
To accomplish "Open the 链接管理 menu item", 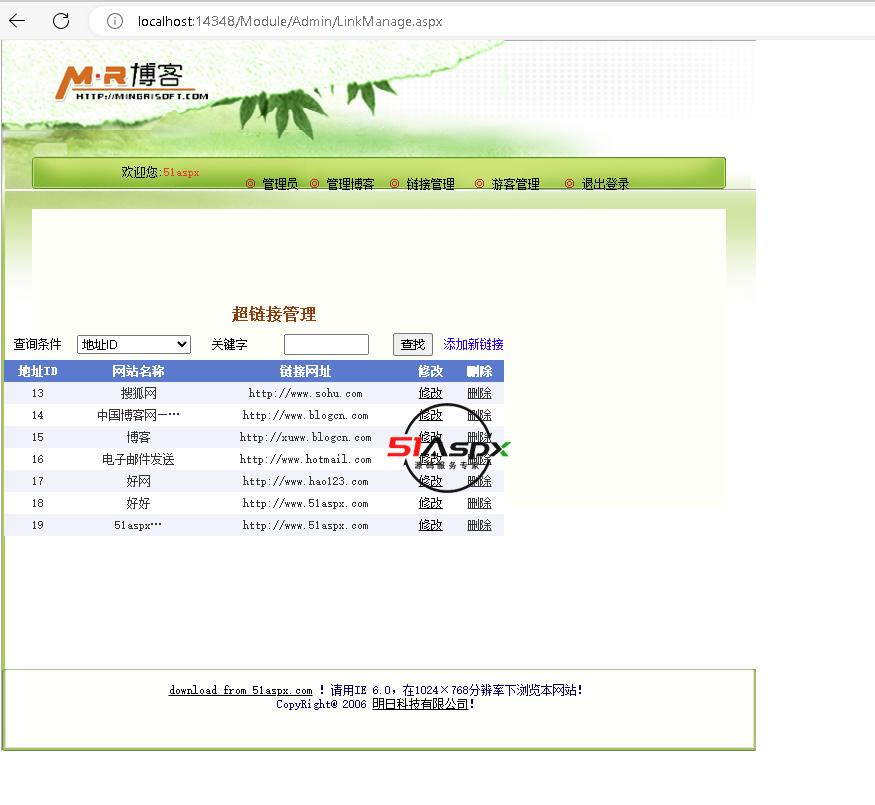I will click(430, 184).
